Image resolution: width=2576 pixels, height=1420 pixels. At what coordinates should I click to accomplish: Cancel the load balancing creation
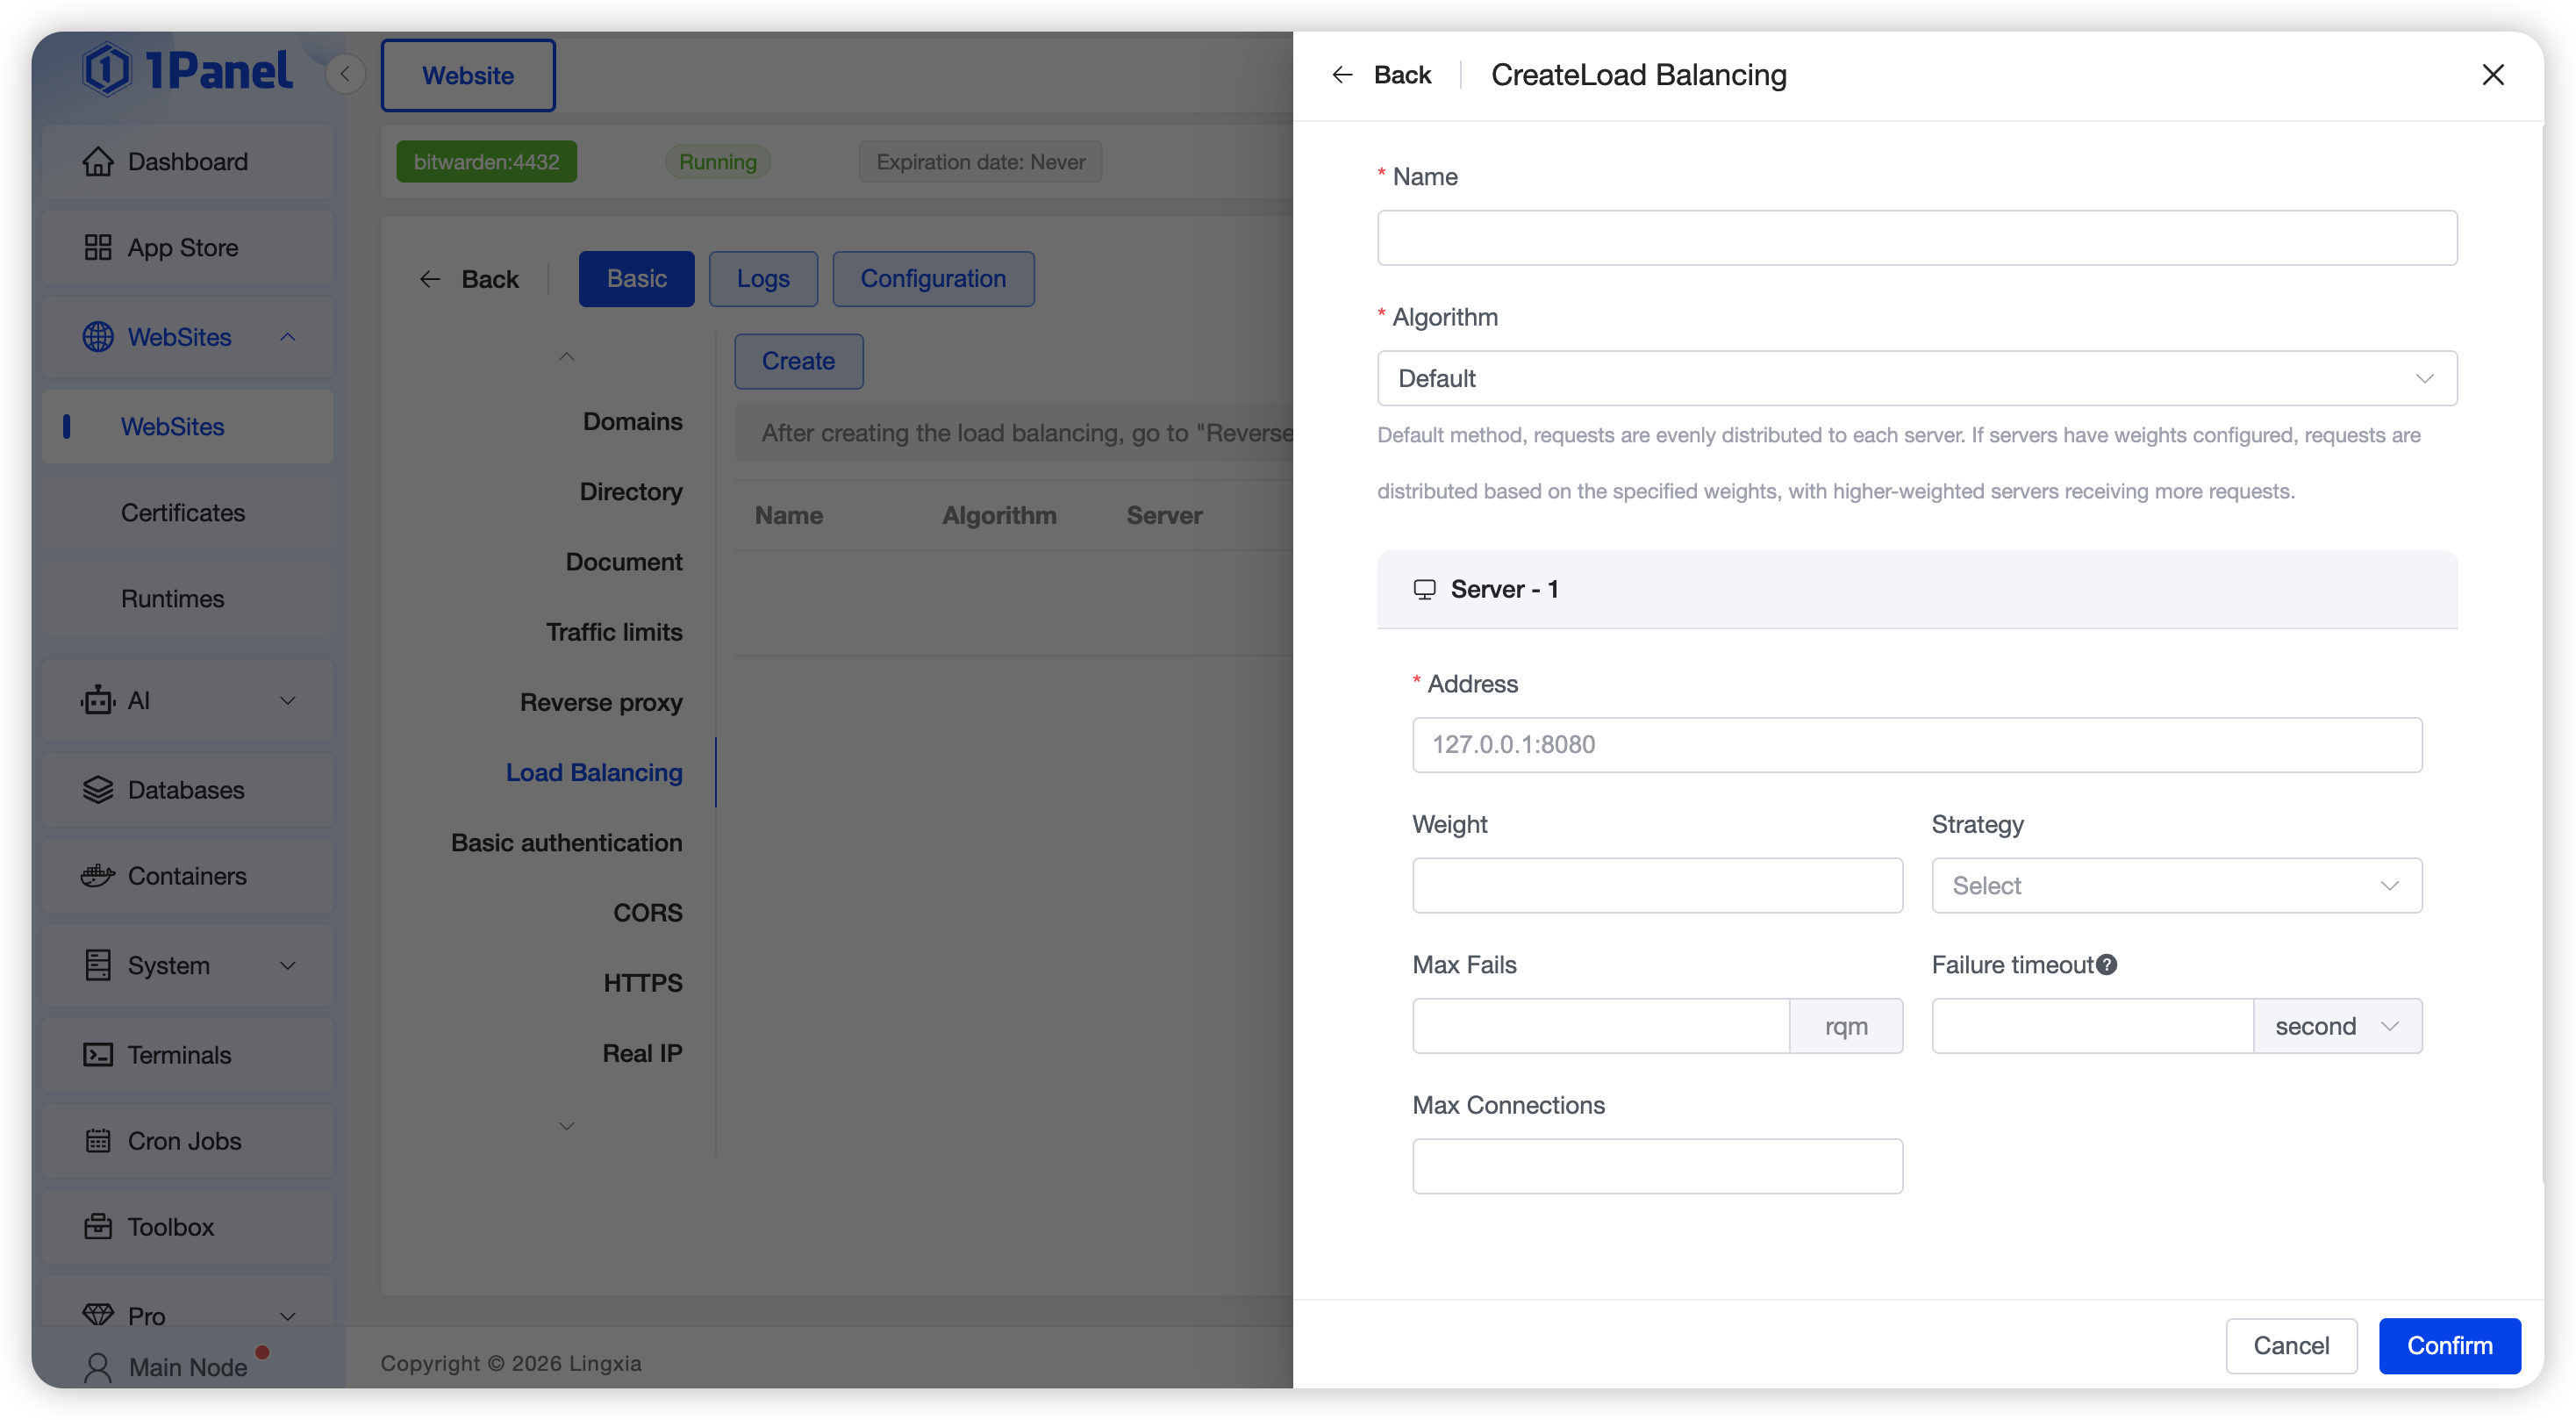2290,1345
